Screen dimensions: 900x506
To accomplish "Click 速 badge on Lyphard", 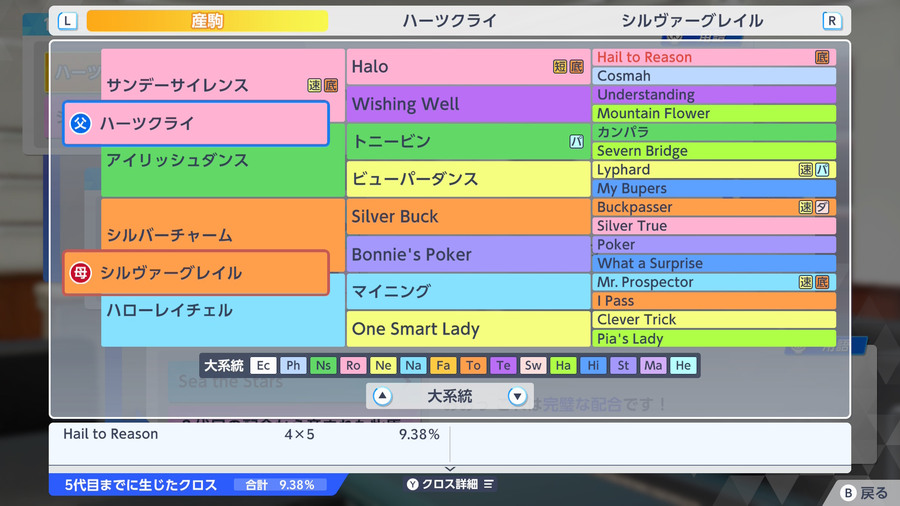I will click(806, 169).
